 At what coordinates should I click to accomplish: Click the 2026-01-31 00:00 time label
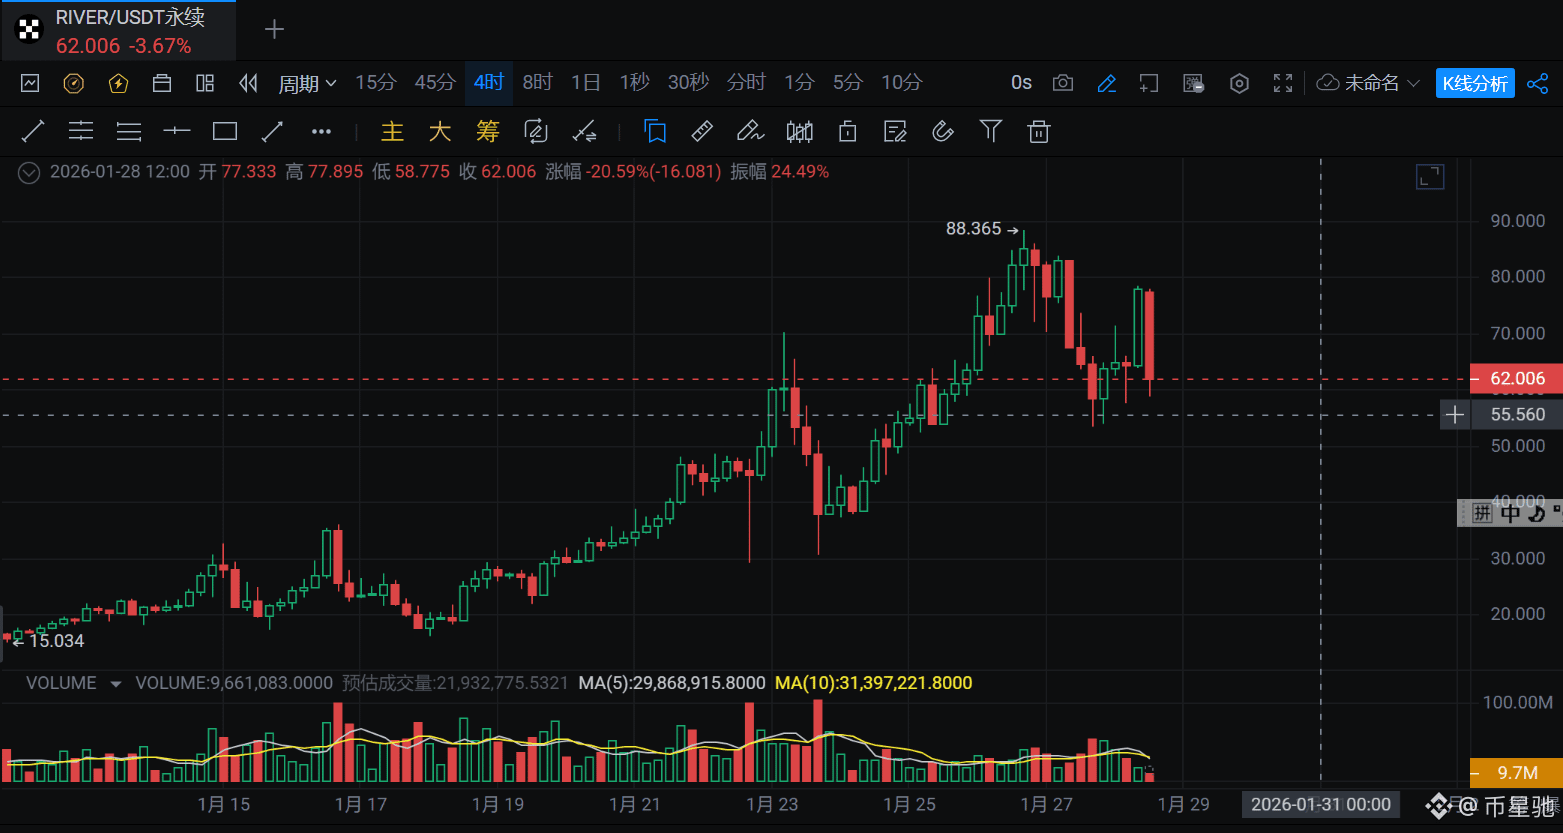1321,804
